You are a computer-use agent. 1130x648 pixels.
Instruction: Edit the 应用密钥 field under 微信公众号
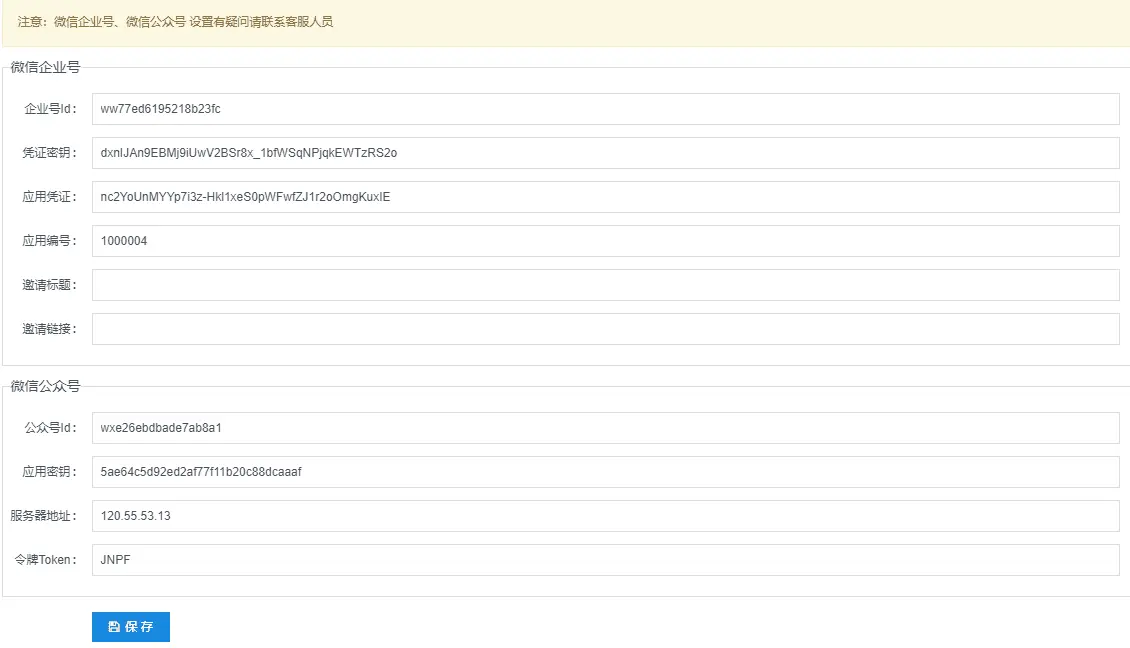pos(605,471)
